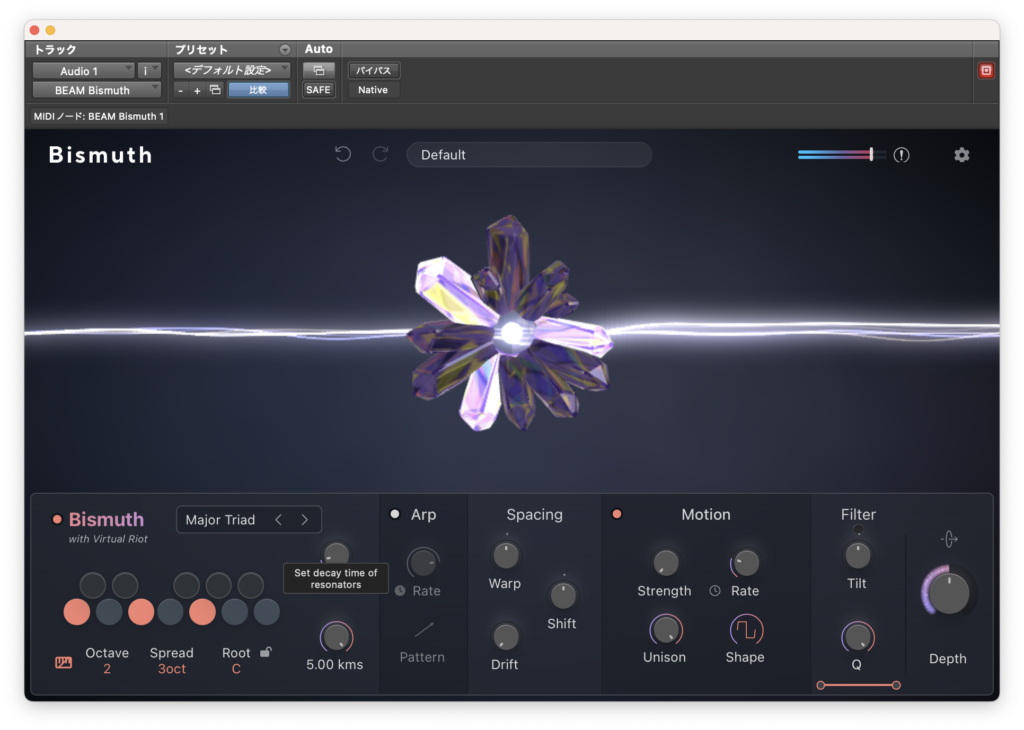
Task: Click the decay knob above 5.00 kms
Action: pos(336,637)
